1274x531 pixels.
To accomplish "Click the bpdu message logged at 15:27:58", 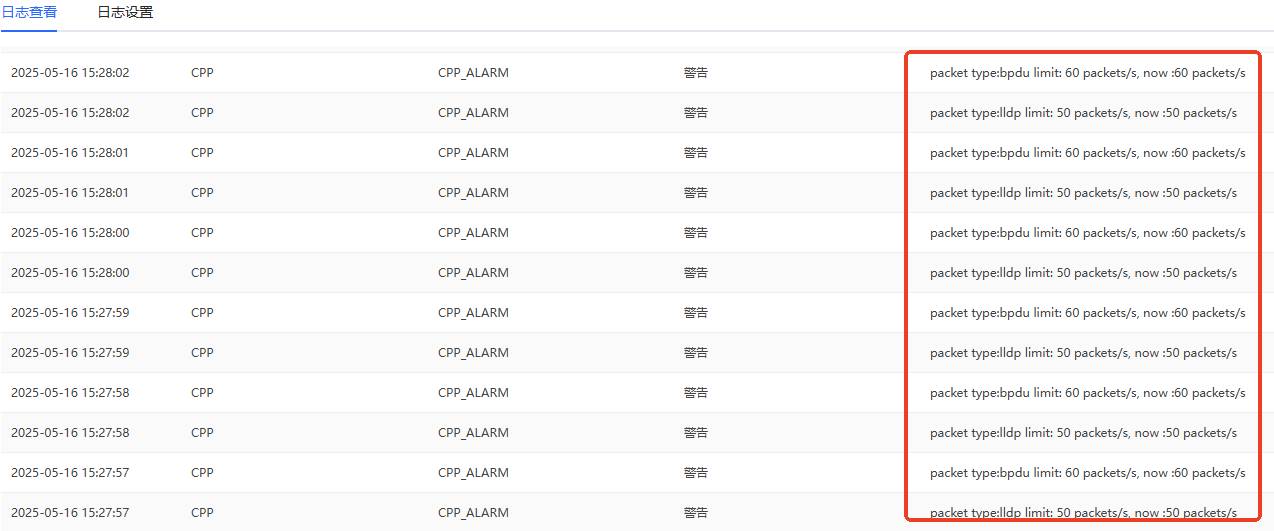I will (1087, 393).
